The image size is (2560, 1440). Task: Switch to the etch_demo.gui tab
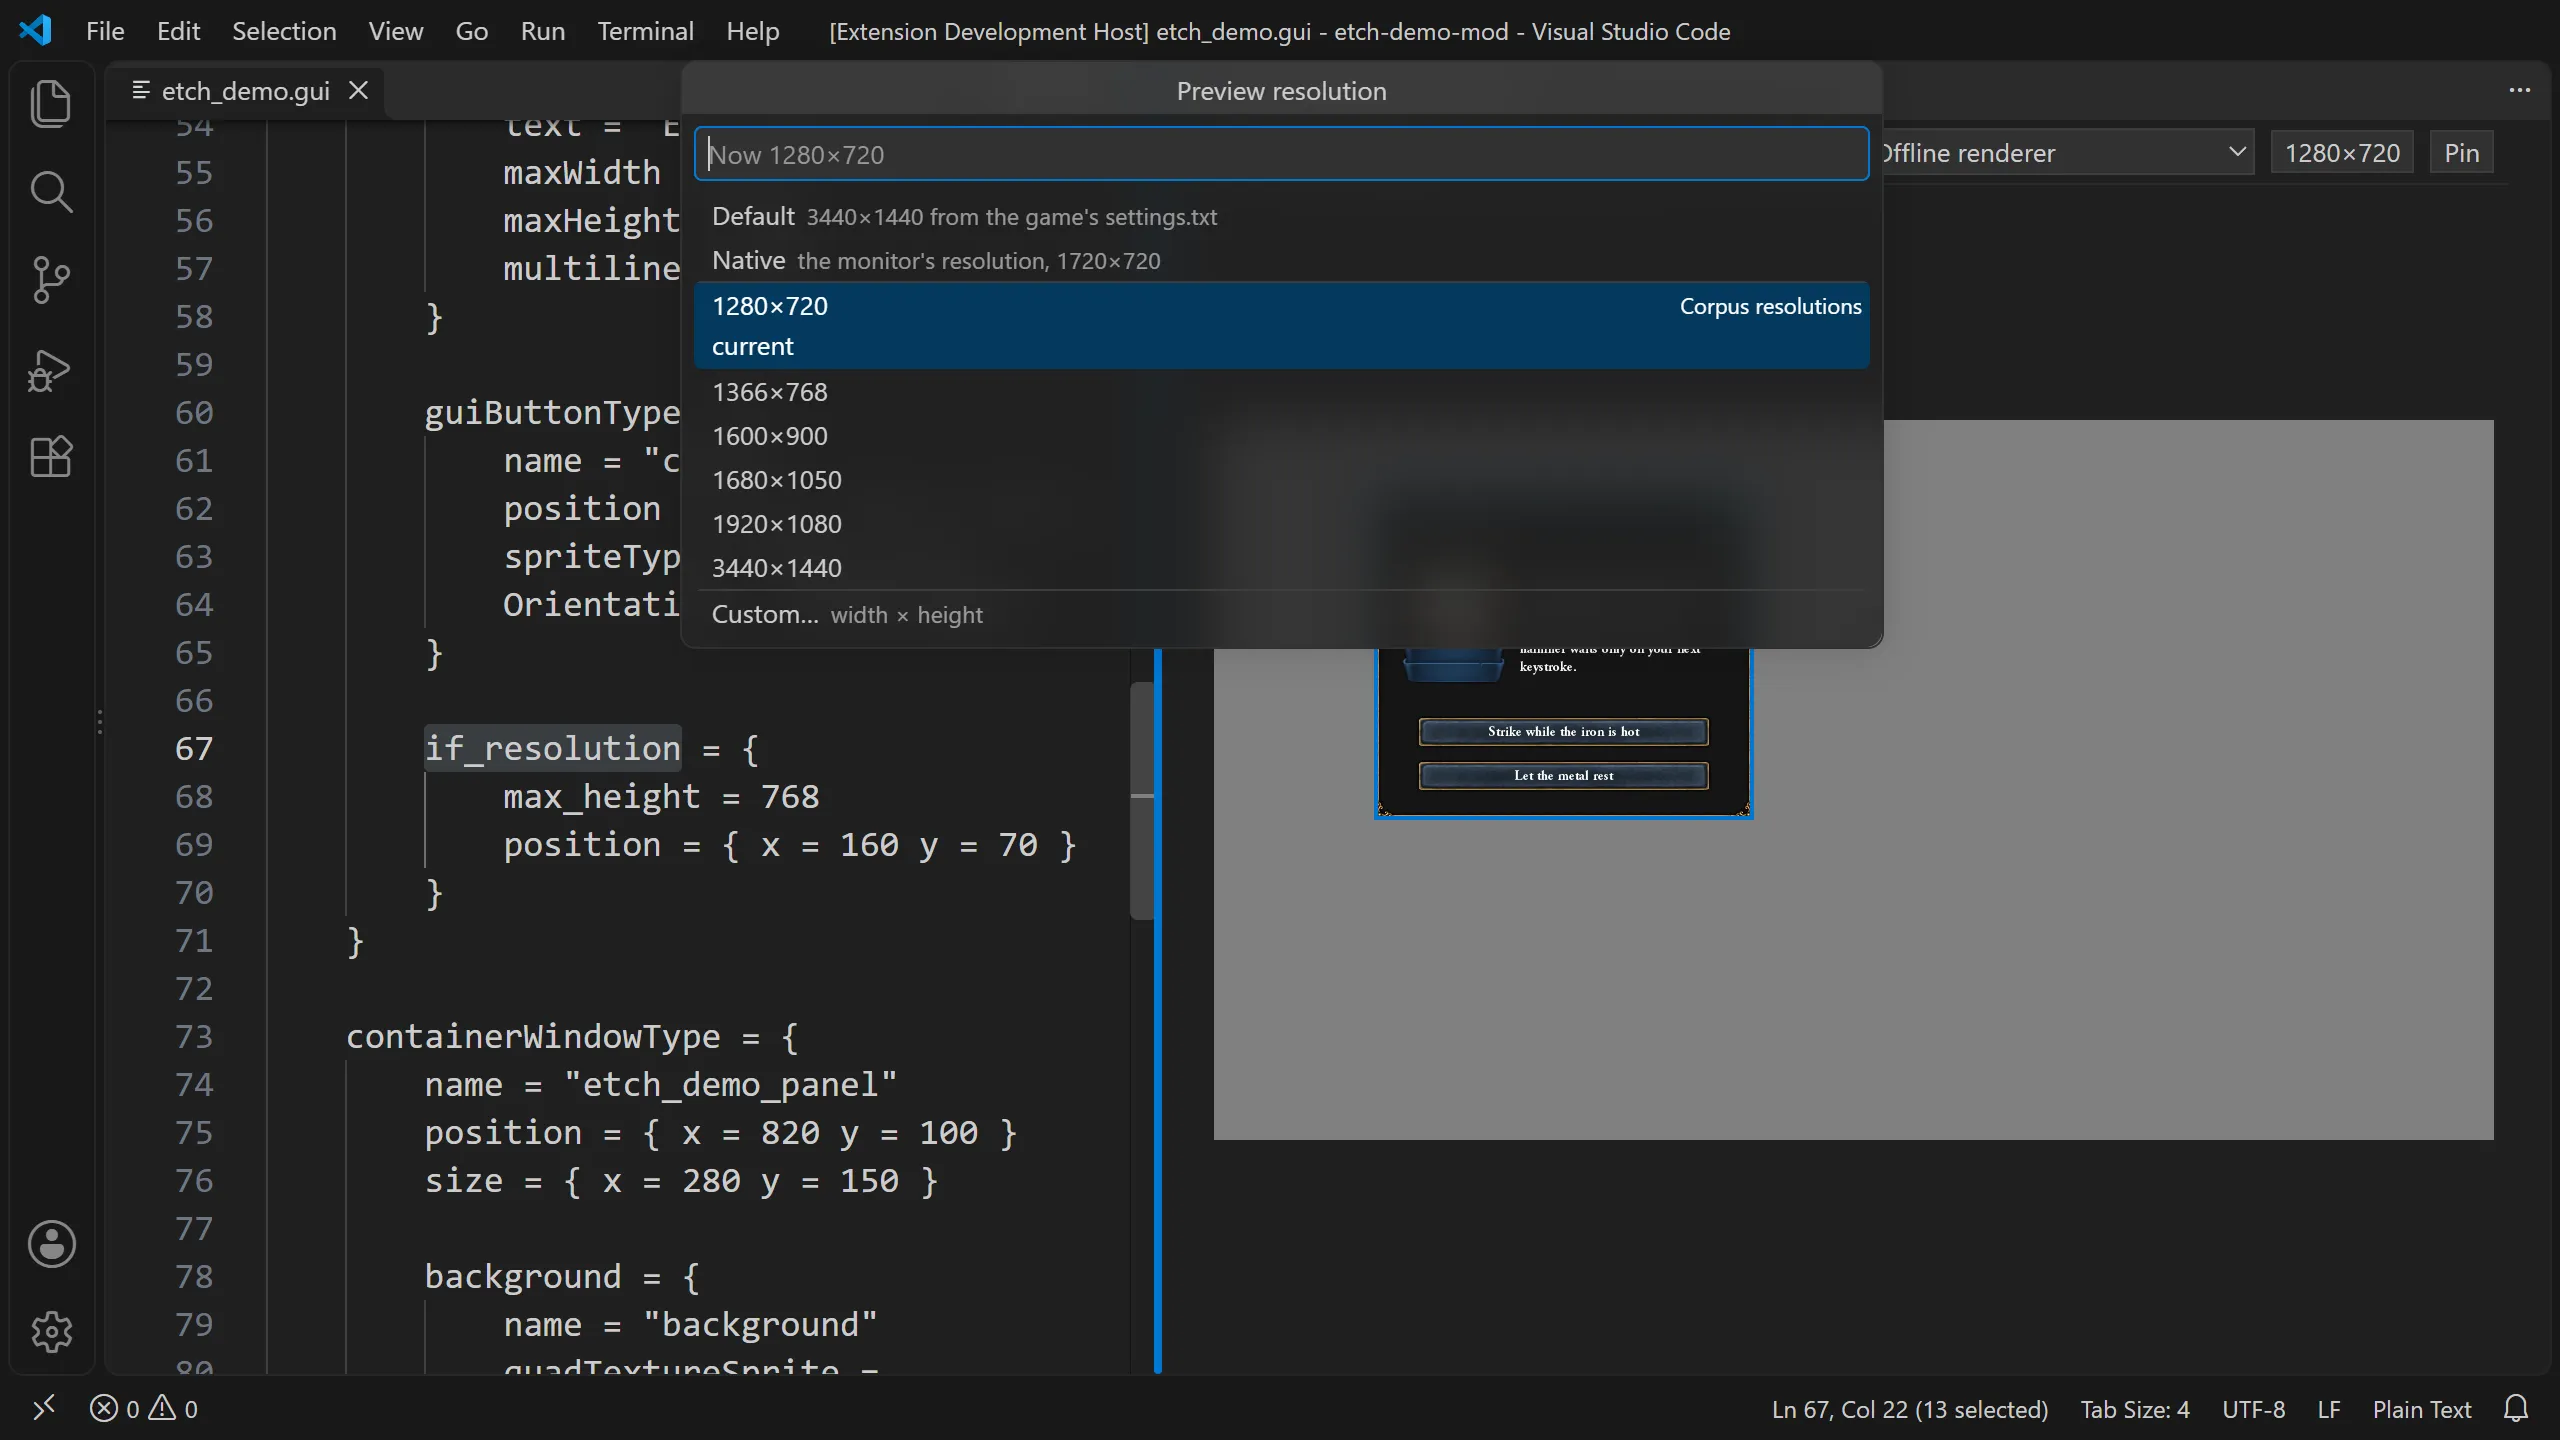click(245, 91)
